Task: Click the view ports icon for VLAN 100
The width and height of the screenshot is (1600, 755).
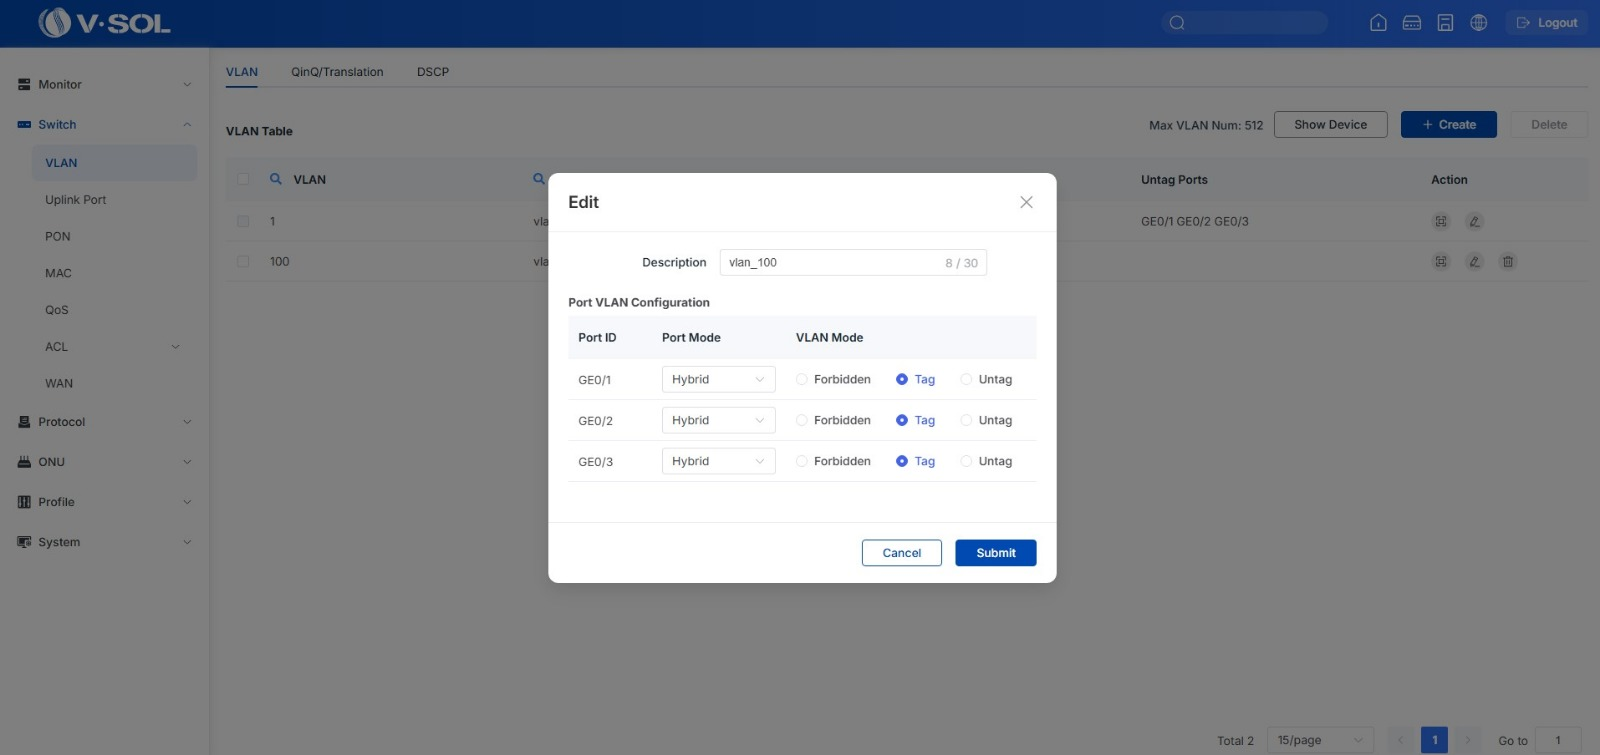Action: pos(1441,261)
